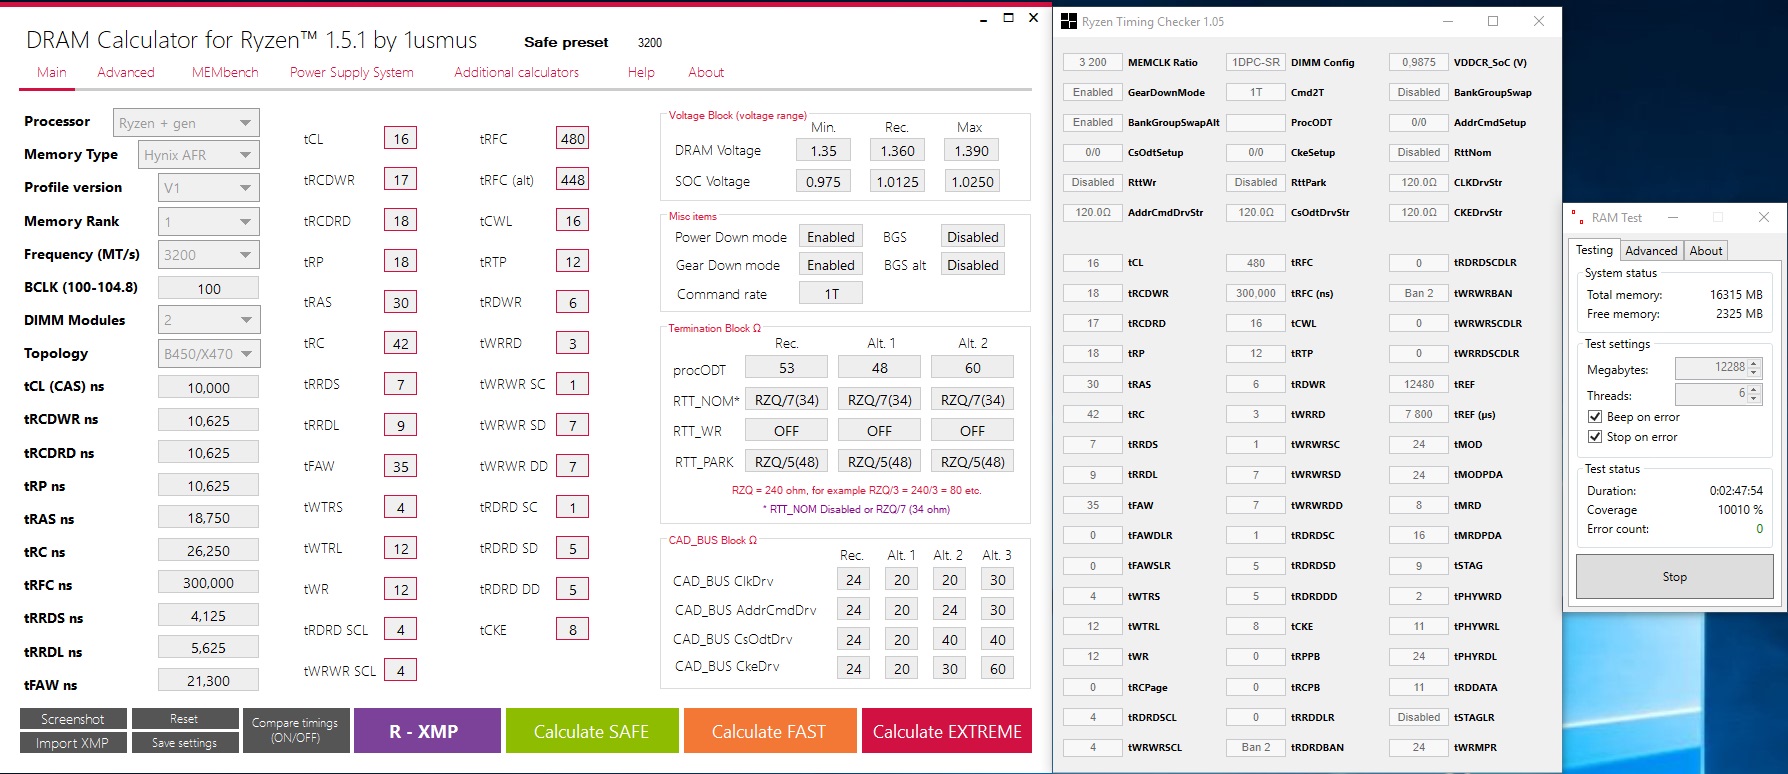Increase the Megabytes spinner value
This screenshot has width=1788, height=774.
tap(1754, 363)
